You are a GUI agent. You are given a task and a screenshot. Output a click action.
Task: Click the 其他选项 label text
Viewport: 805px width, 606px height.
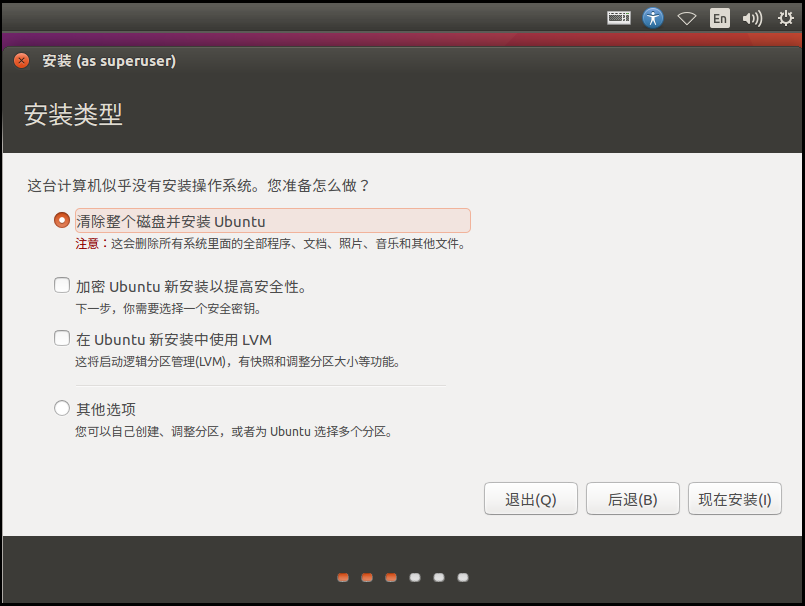point(106,409)
